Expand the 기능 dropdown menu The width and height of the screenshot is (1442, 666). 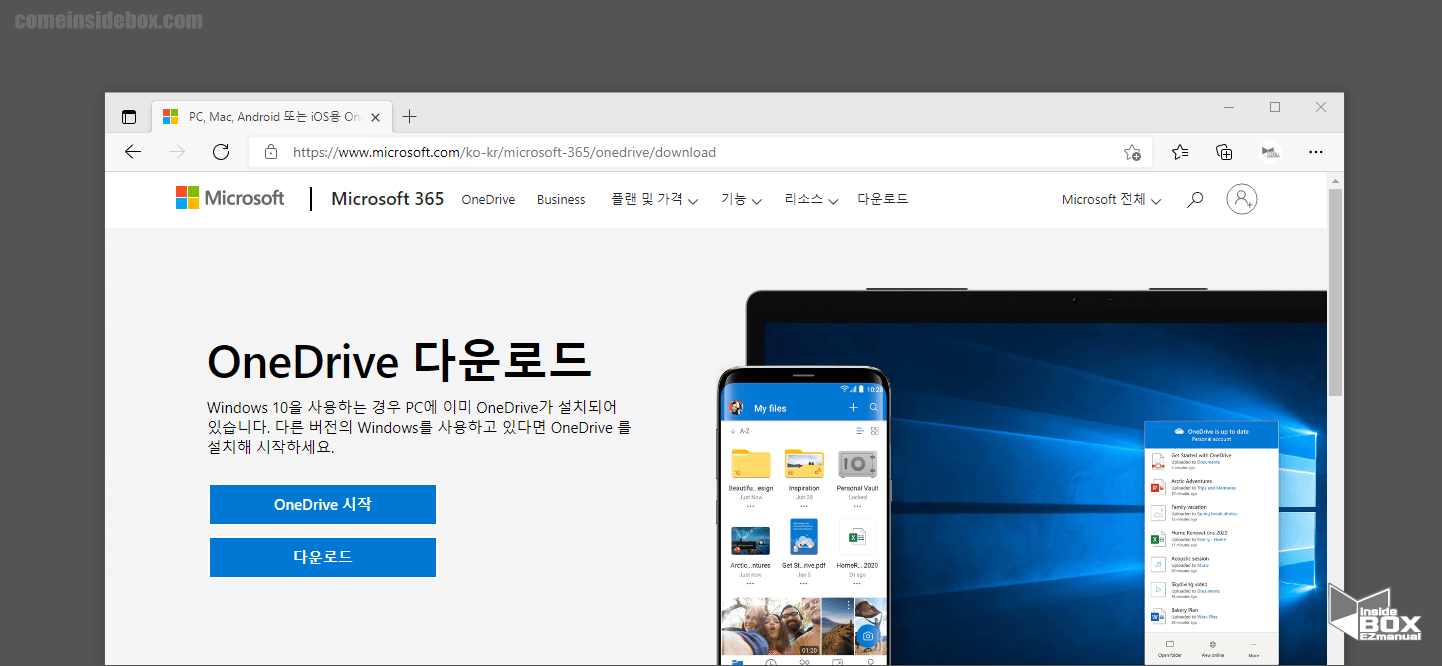(741, 199)
